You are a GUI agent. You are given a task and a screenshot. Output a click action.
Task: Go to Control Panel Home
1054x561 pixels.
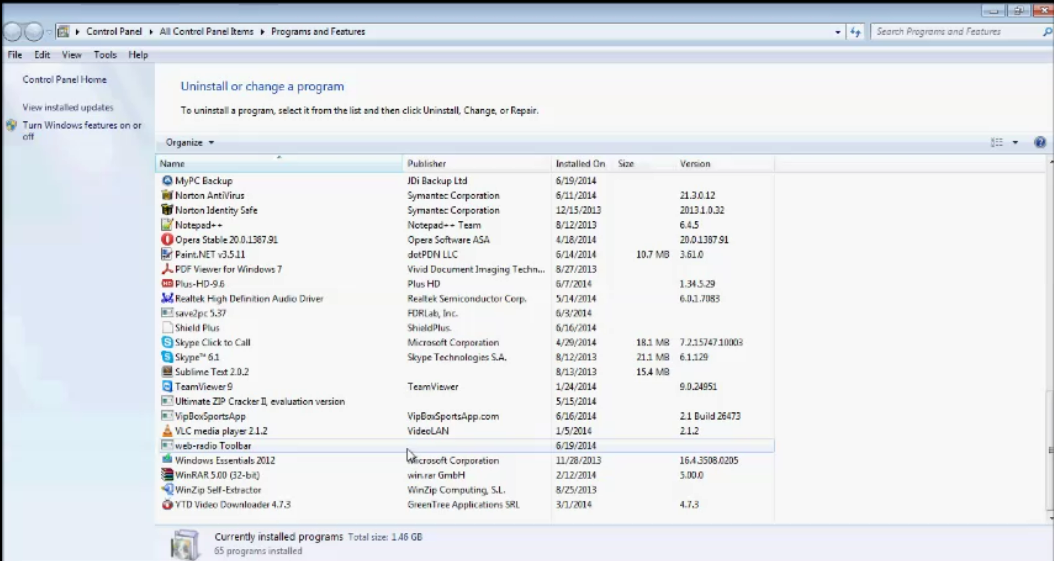tap(65, 79)
